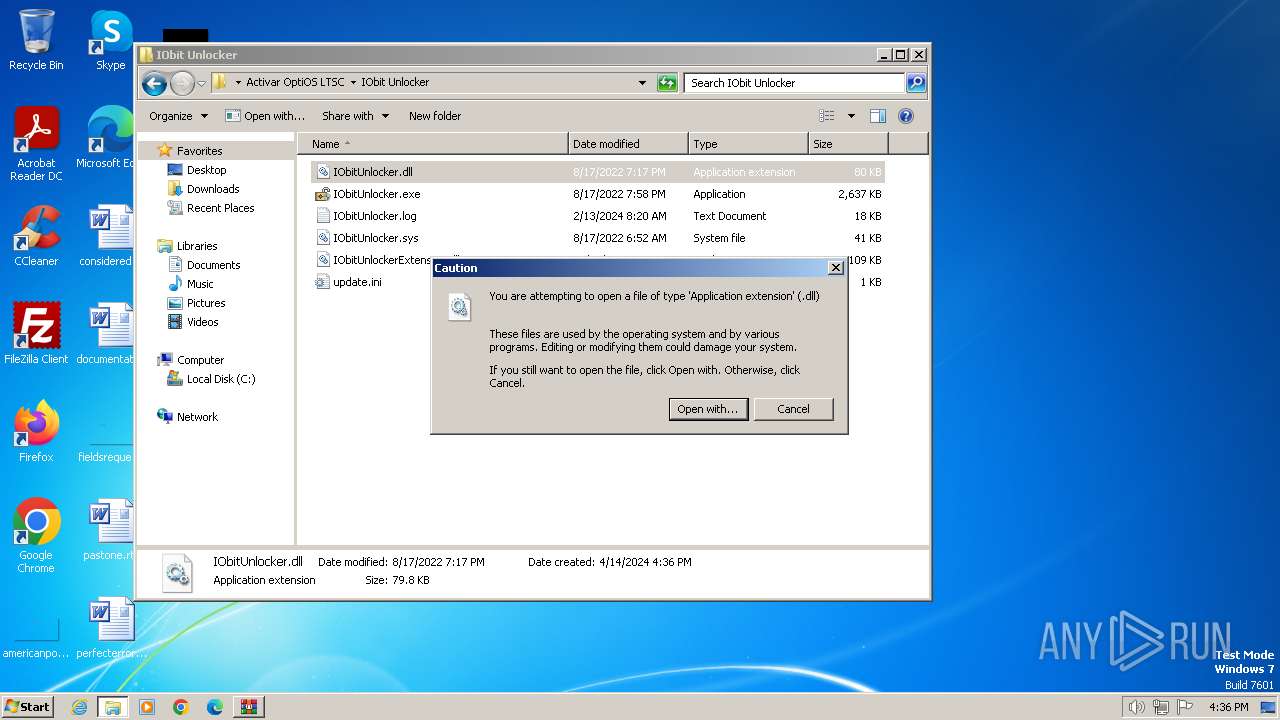
Task: Open the pastone Word document on desktop
Action: click(110, 530)
